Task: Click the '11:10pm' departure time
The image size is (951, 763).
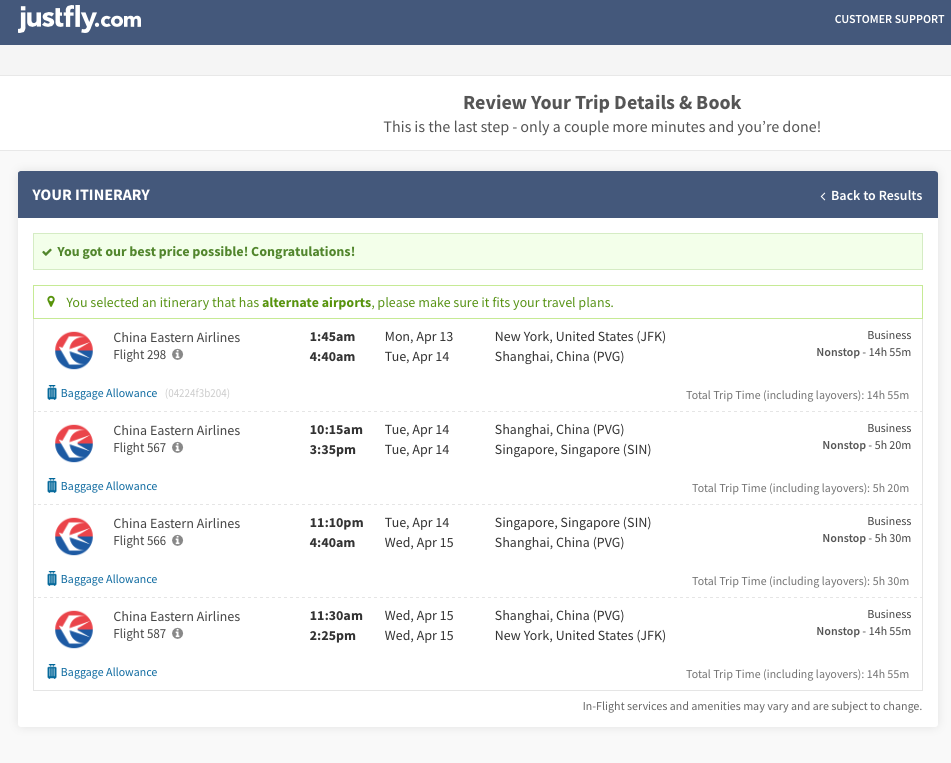Action: (x=337, y=522)
